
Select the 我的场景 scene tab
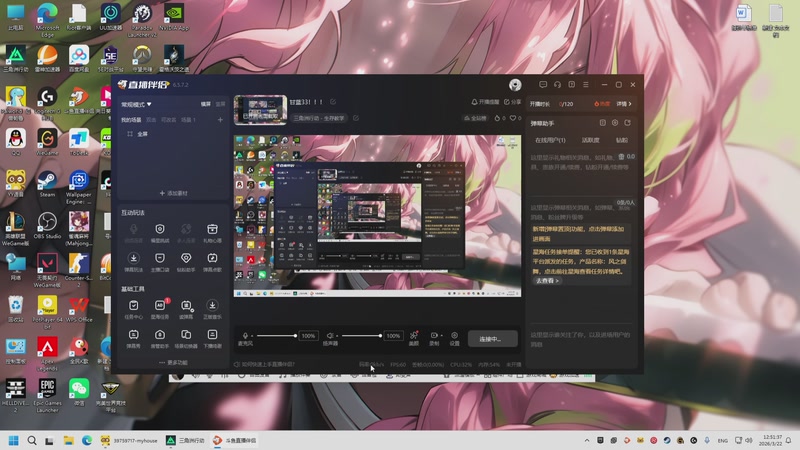[x=131, y=120]
